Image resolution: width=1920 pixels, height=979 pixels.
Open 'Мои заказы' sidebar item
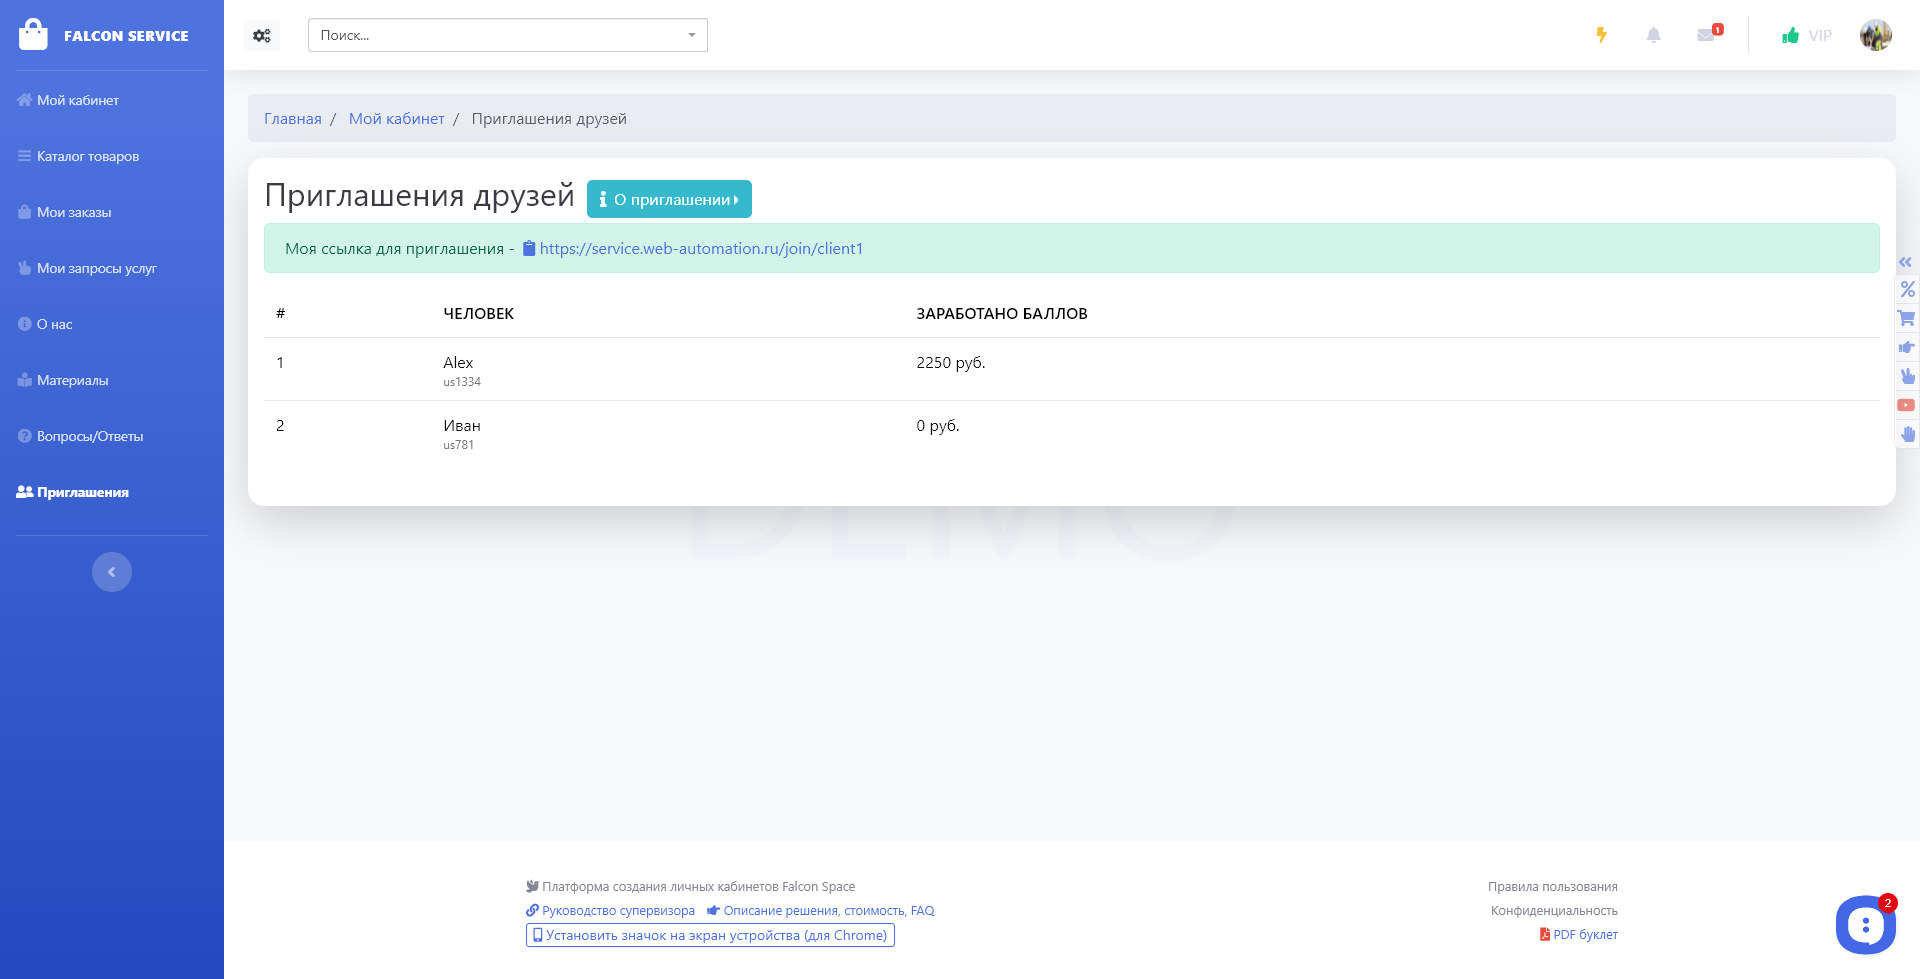[74, 212]
